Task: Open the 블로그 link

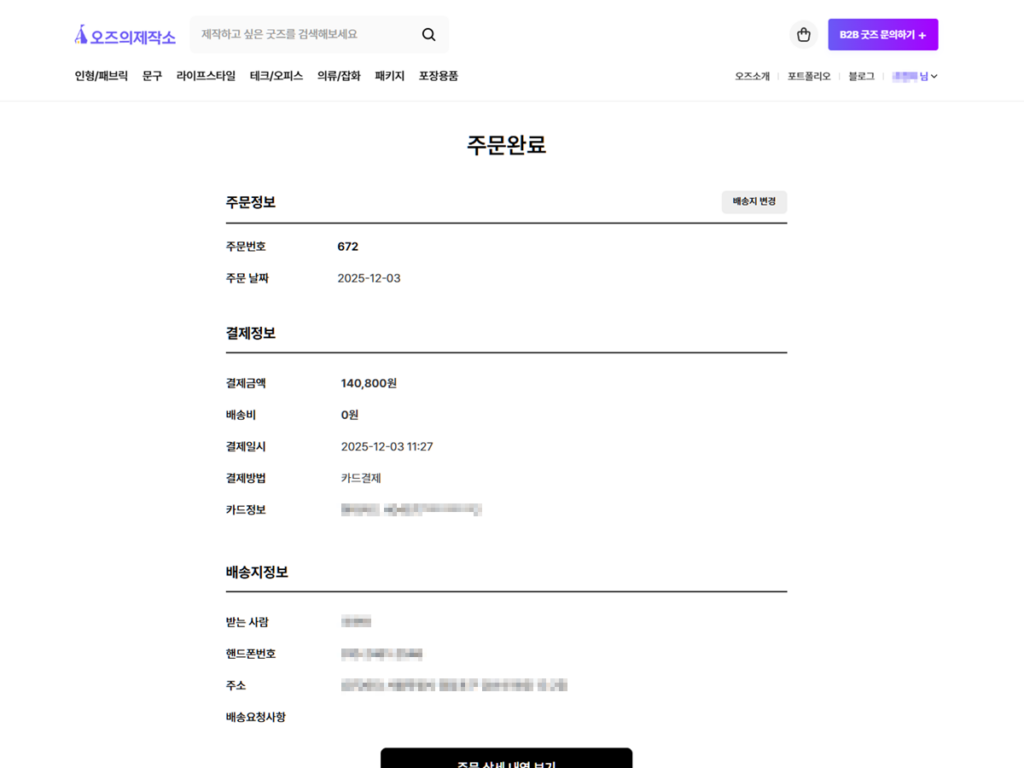Action: [860, 75]
